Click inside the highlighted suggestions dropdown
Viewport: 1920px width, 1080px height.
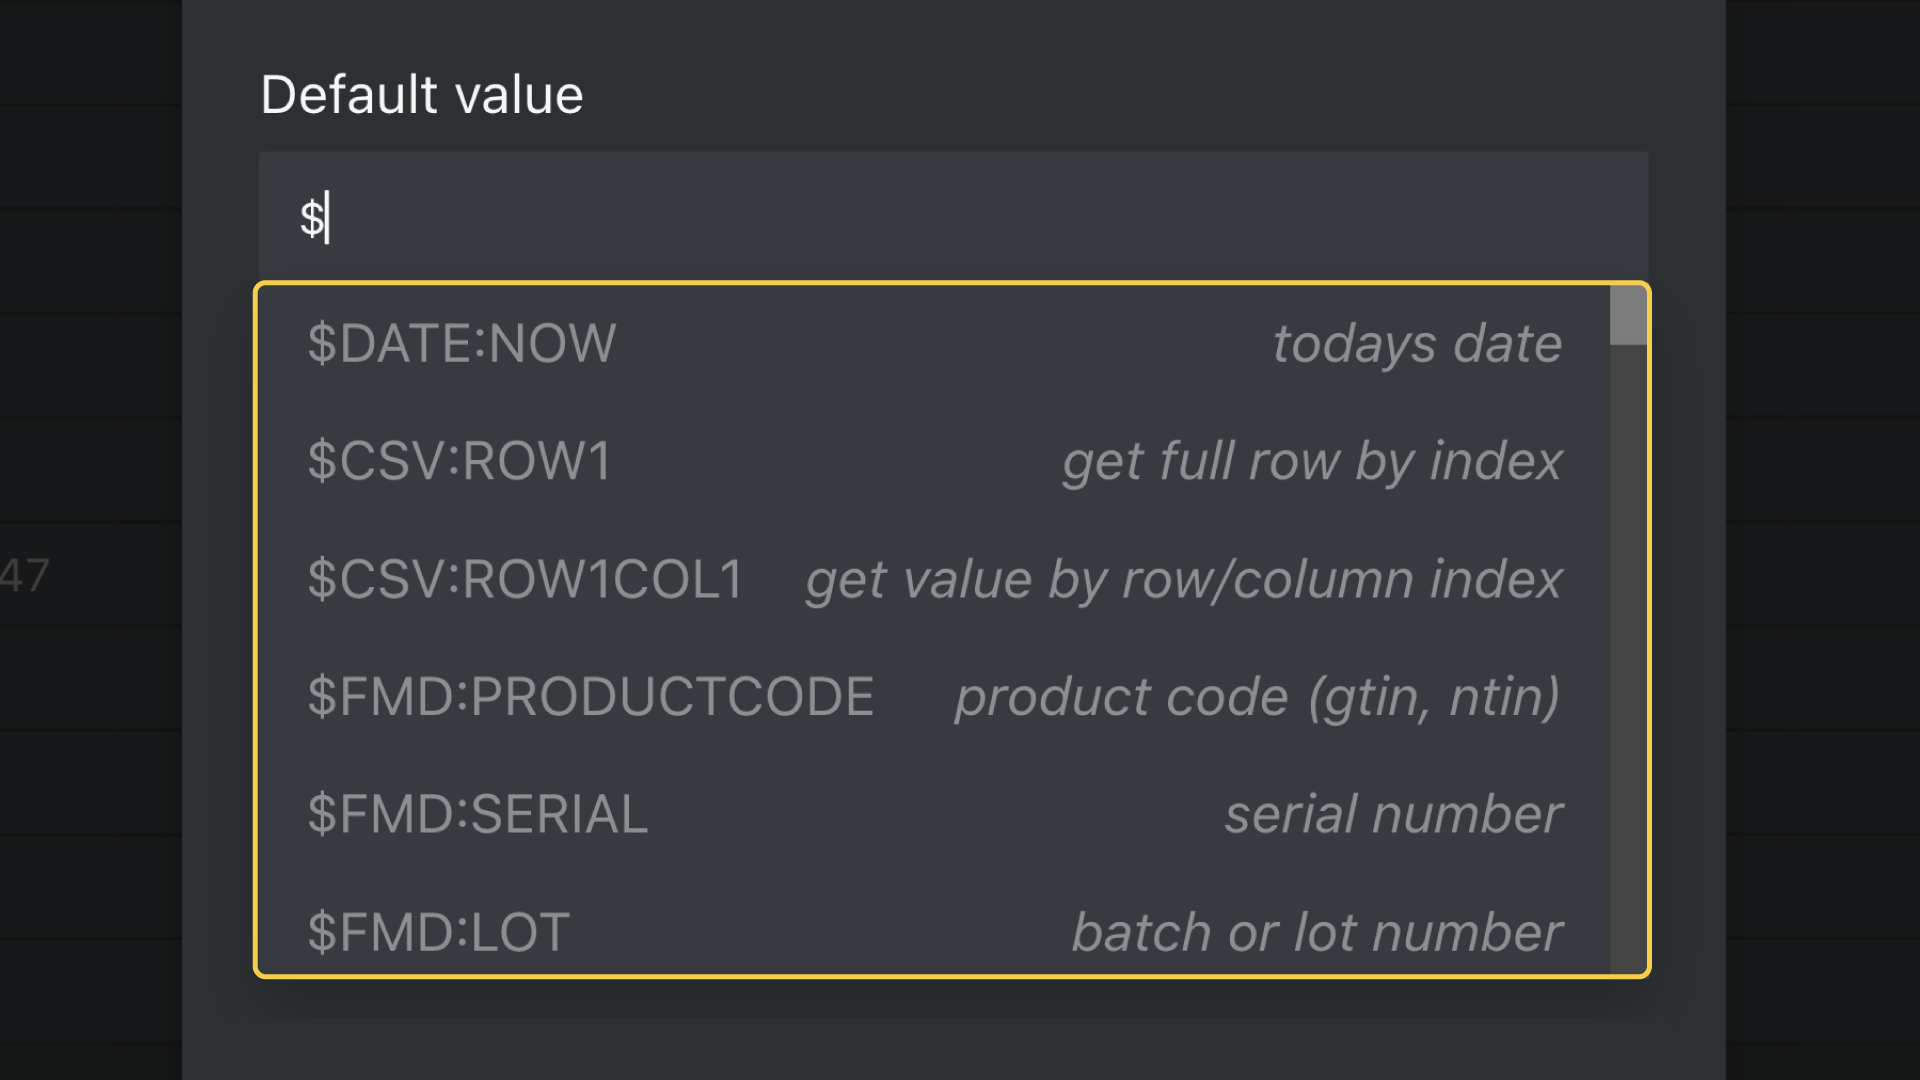tap(900, 630)
